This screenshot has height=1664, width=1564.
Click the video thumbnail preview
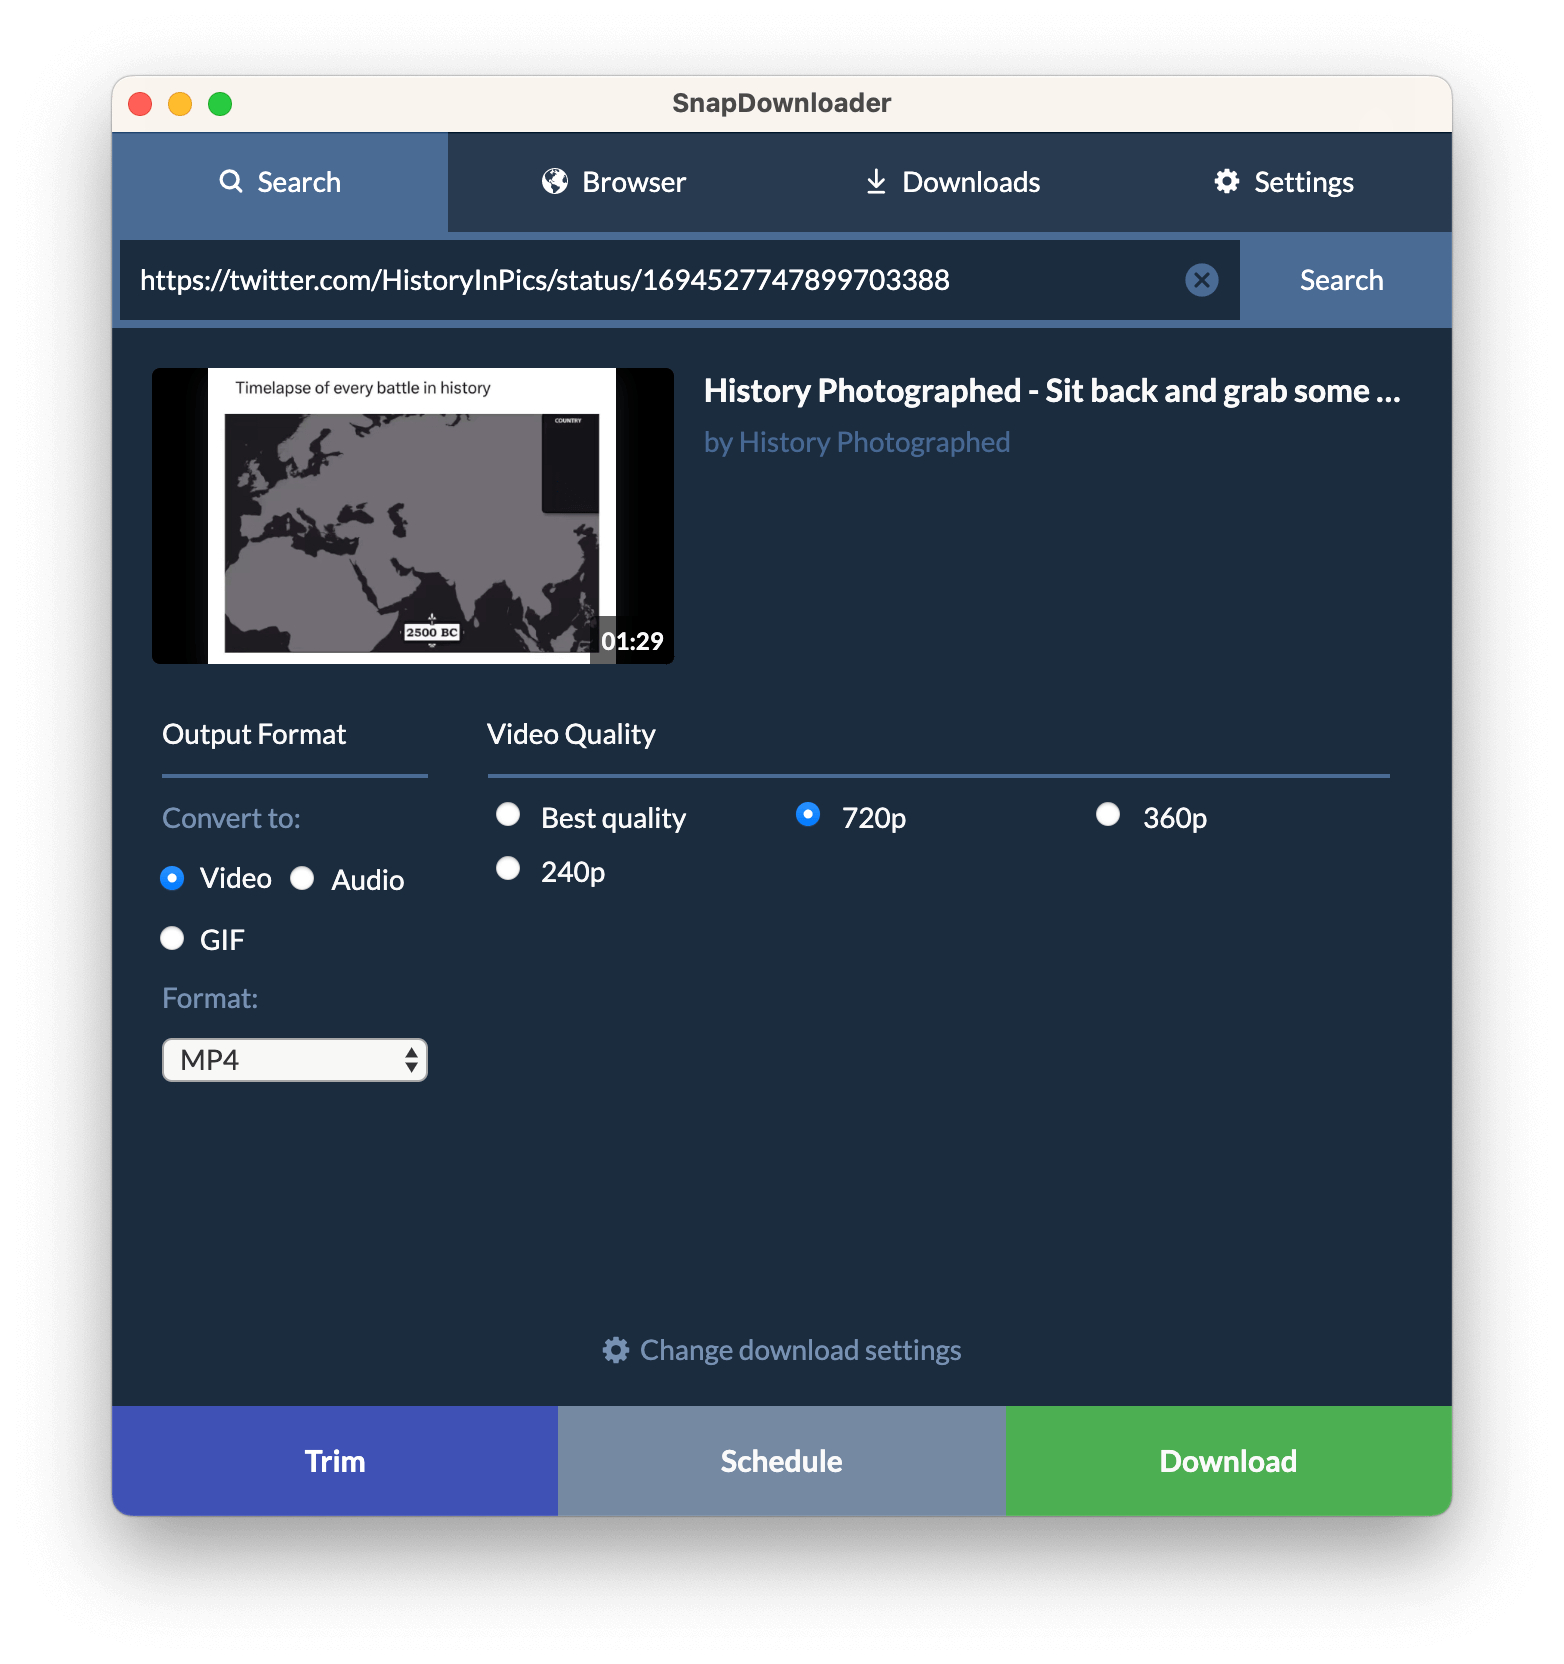[x=412, y=516]
